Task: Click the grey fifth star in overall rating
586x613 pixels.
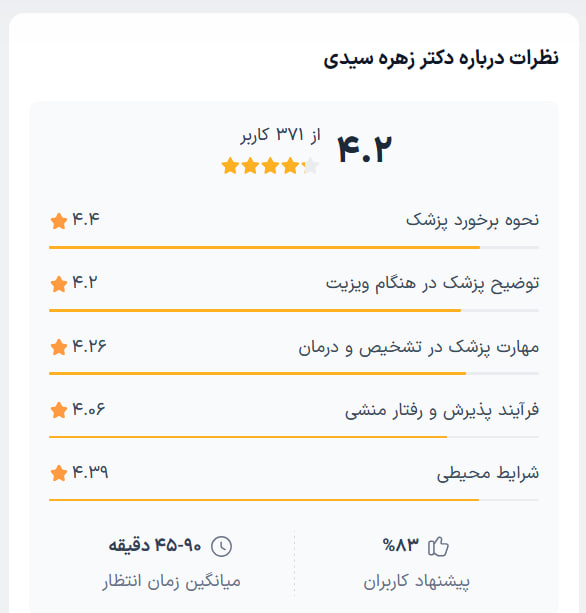Action: (311, 166)
